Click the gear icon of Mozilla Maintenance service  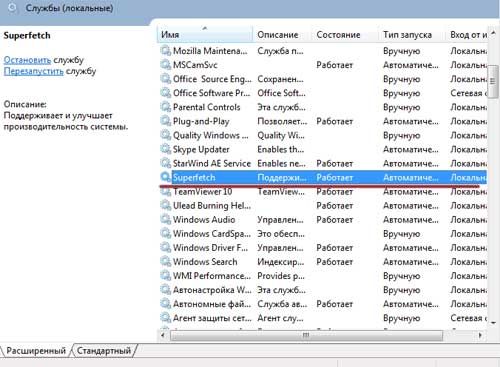pos(166,51)
